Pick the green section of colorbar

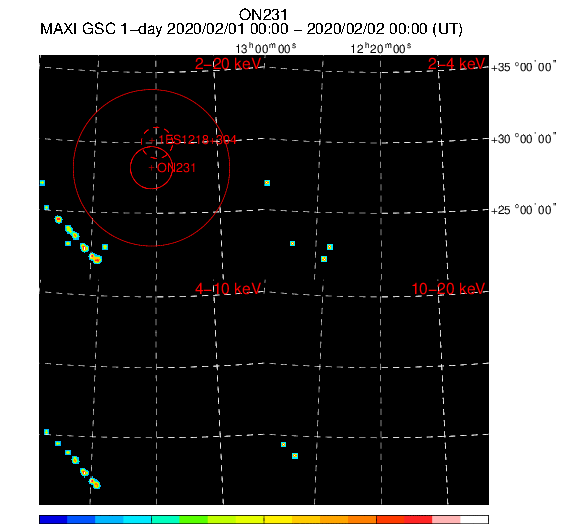point(193,519)
